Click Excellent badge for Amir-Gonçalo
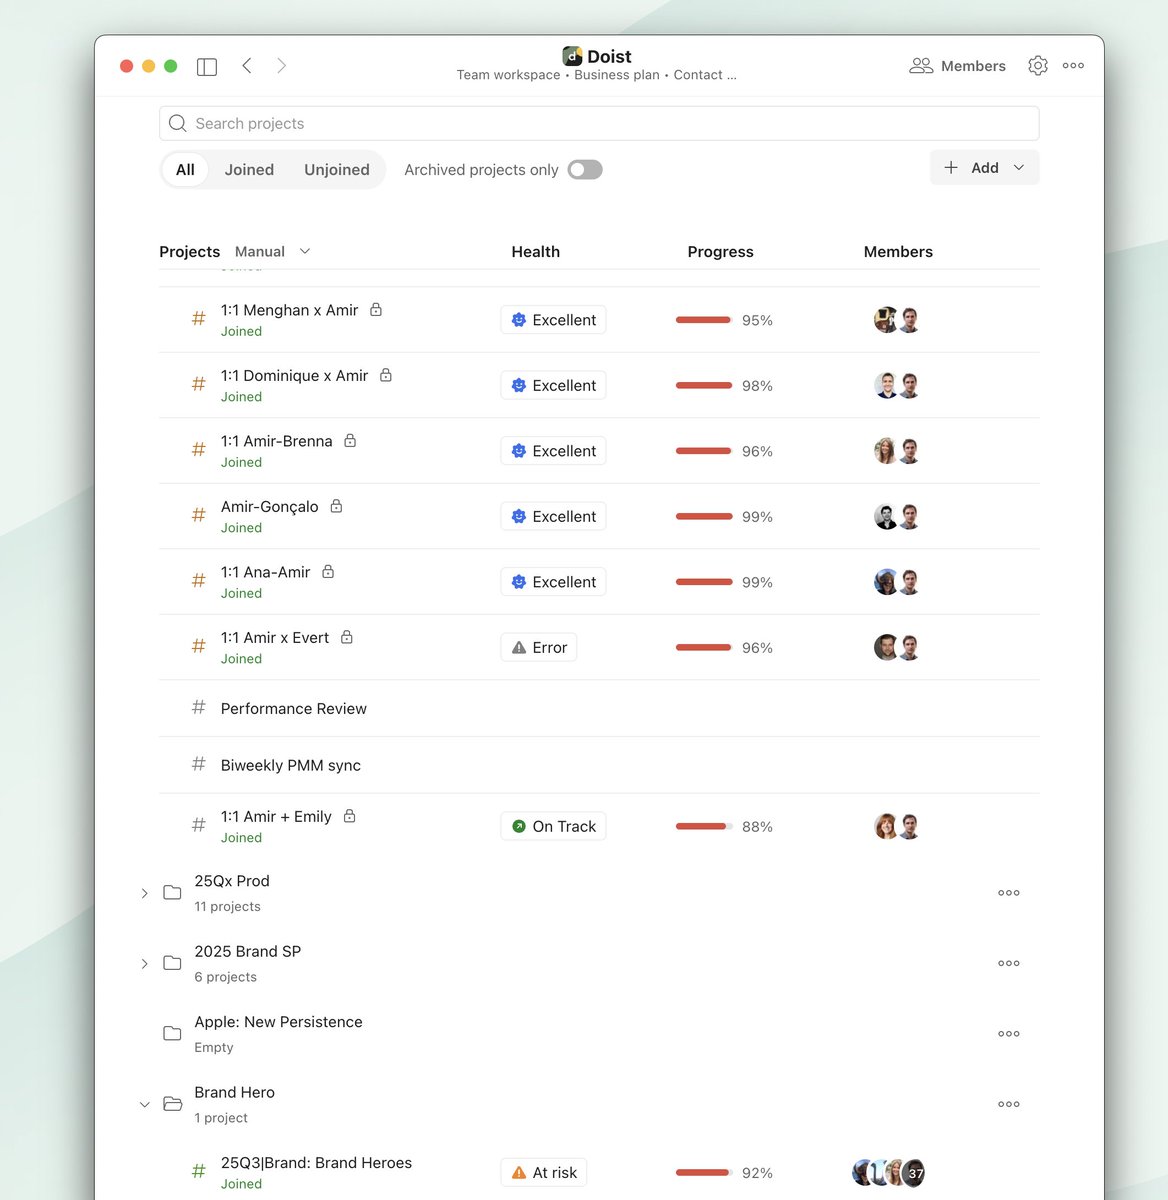Image resolution: width=1168 pixels, height=1200 pixels. point(553,516)
